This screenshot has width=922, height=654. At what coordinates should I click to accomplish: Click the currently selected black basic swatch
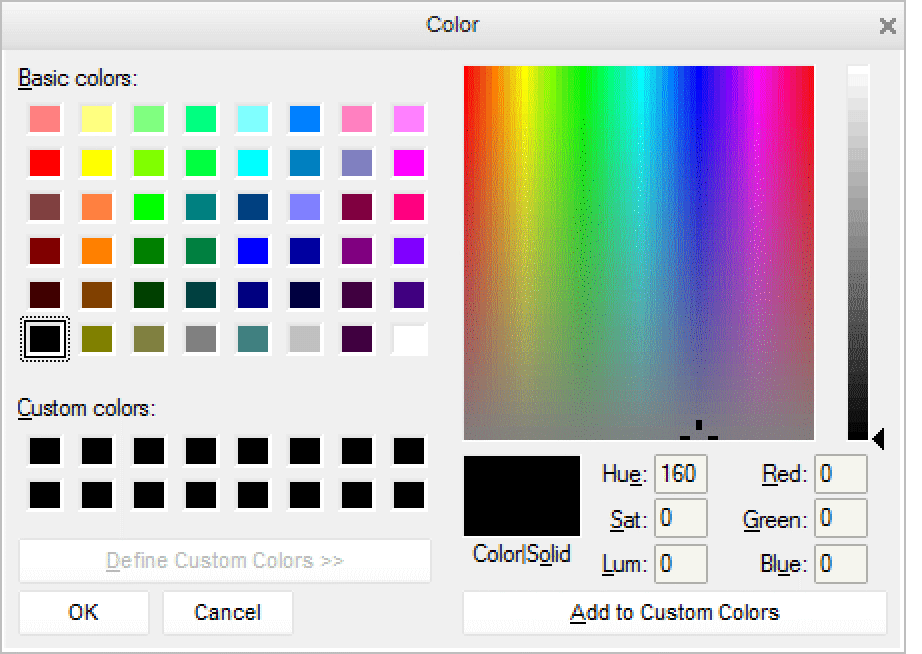45,339
